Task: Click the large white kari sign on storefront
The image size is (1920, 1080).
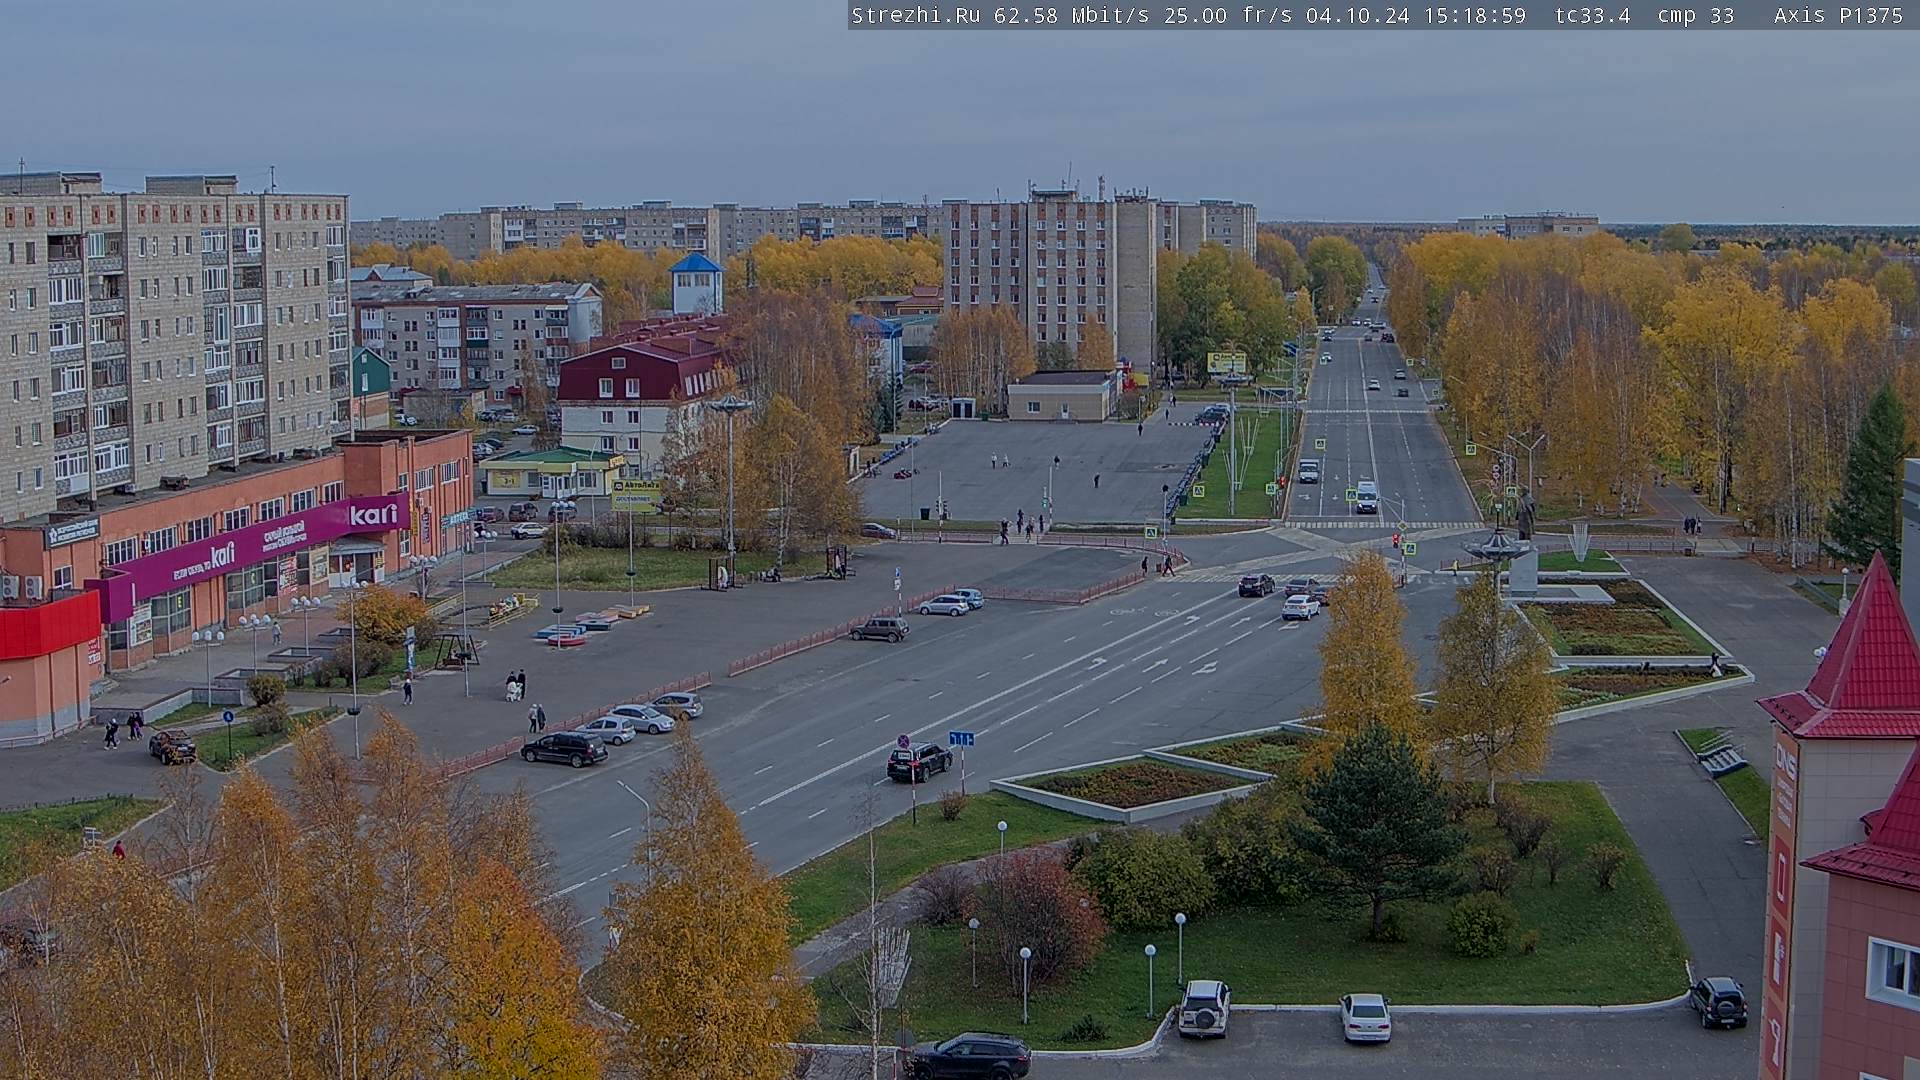Action: pos(373,515)
